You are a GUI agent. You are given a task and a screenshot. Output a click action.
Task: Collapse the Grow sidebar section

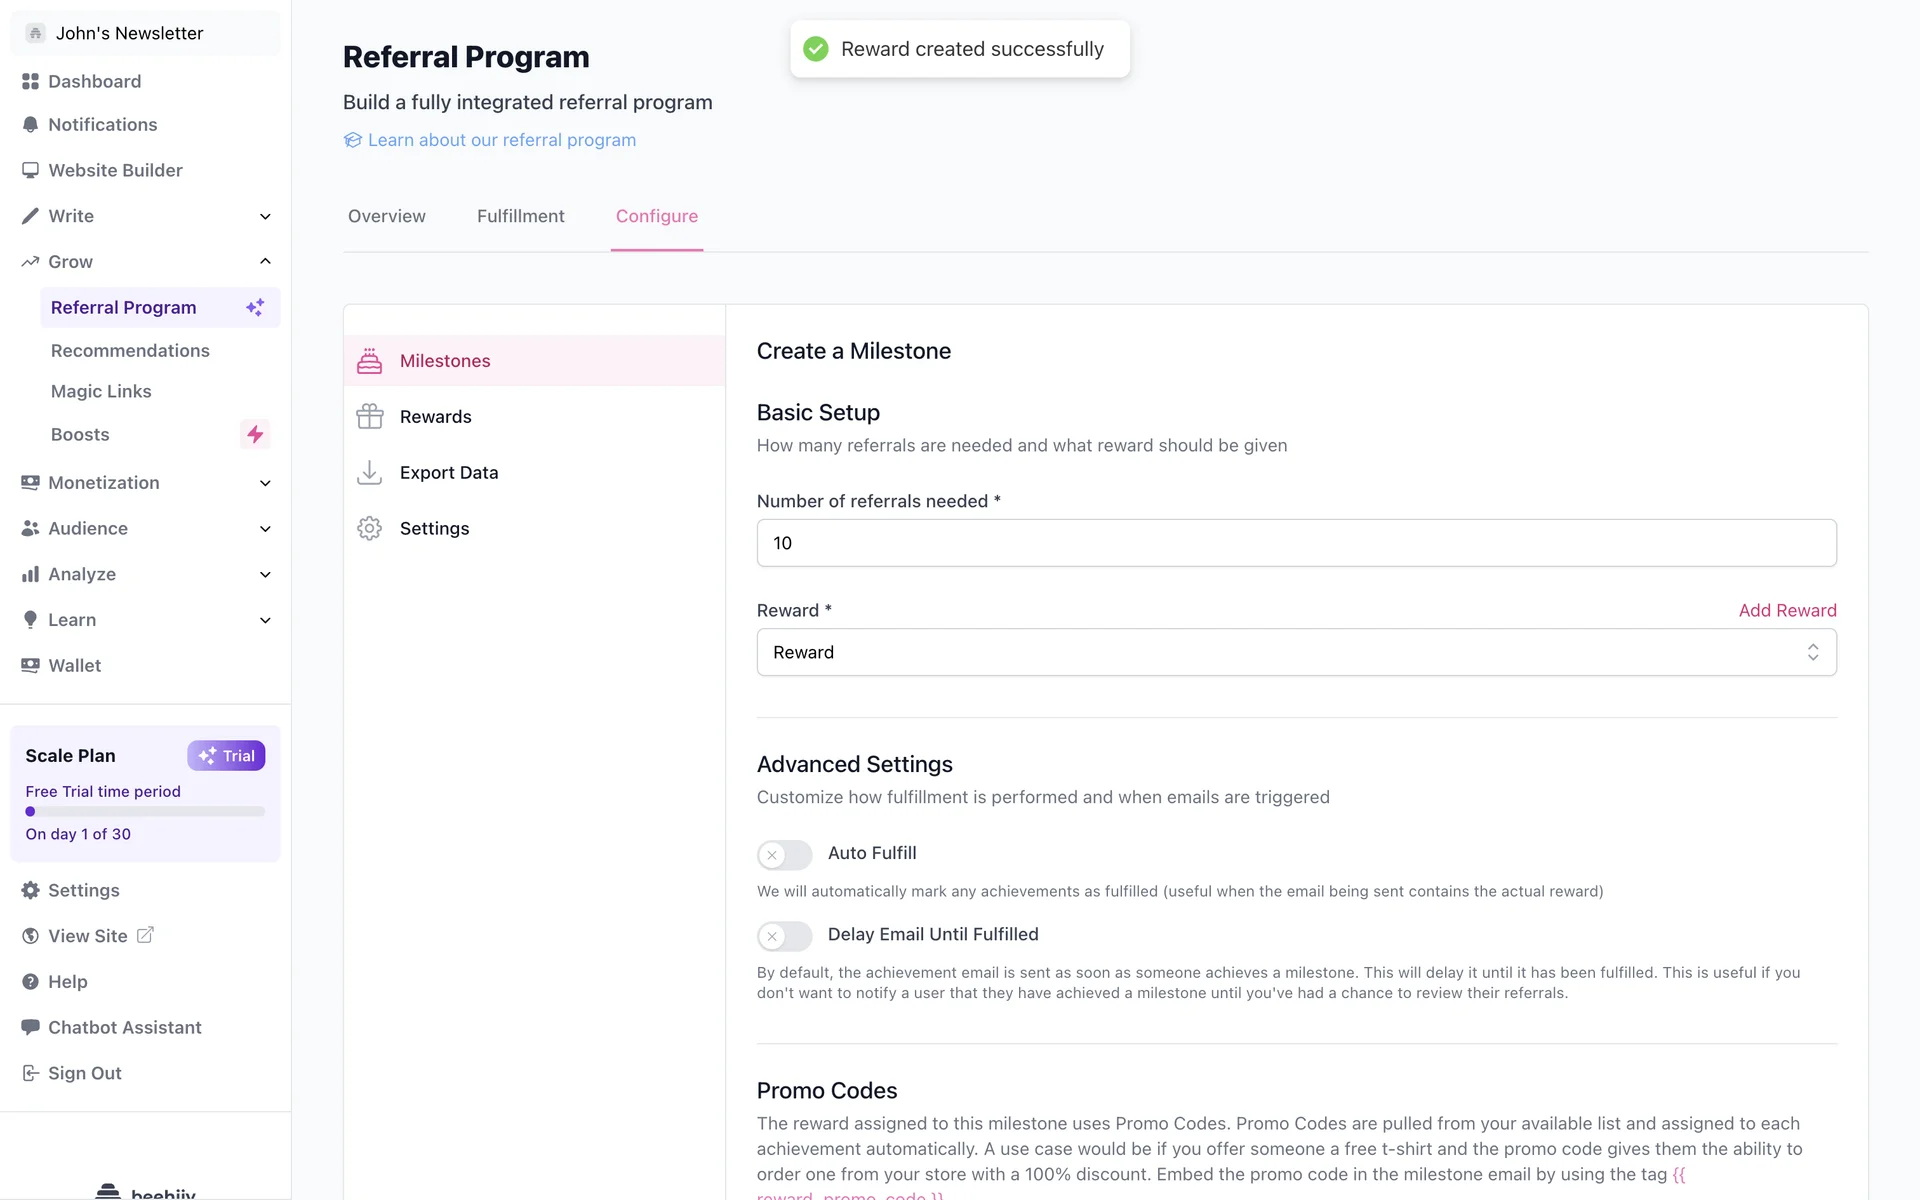265,262
